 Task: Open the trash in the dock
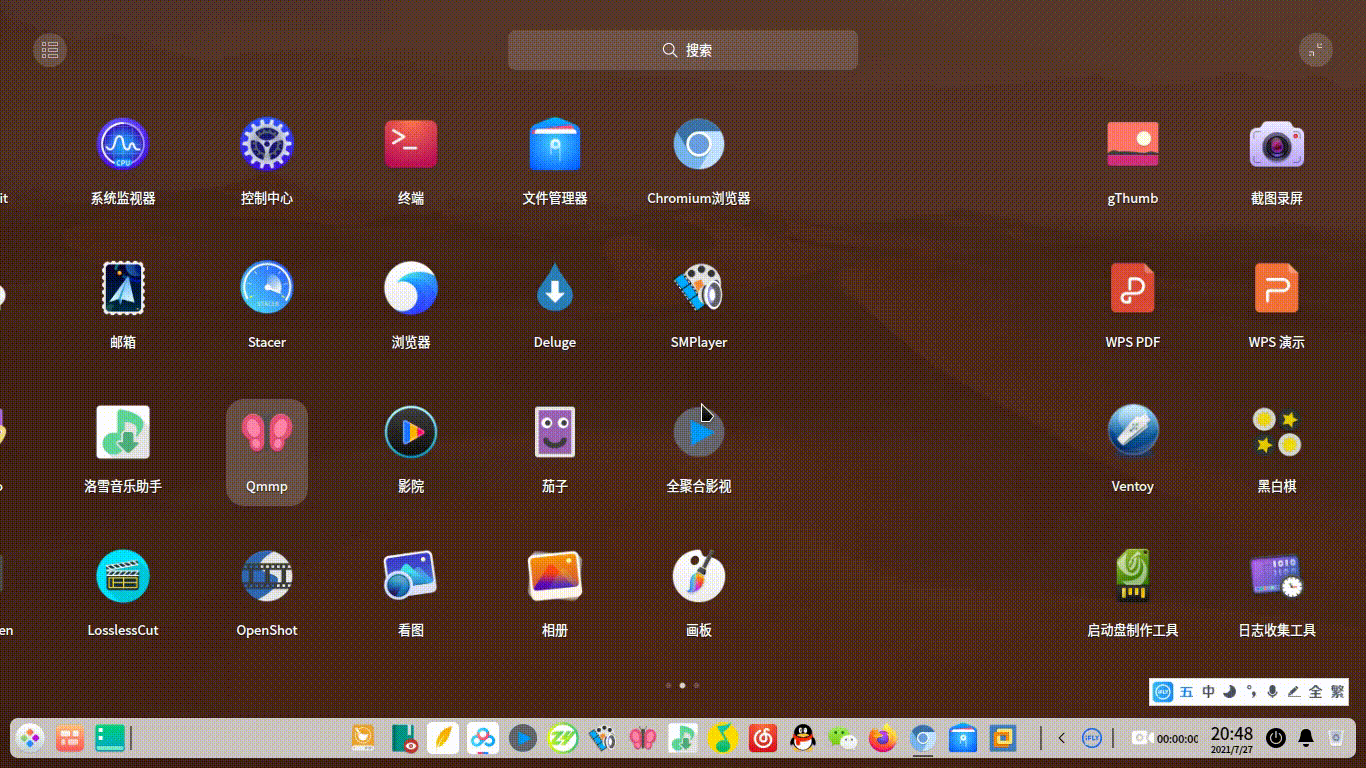pyautogui.click(x=1336, y=739)
